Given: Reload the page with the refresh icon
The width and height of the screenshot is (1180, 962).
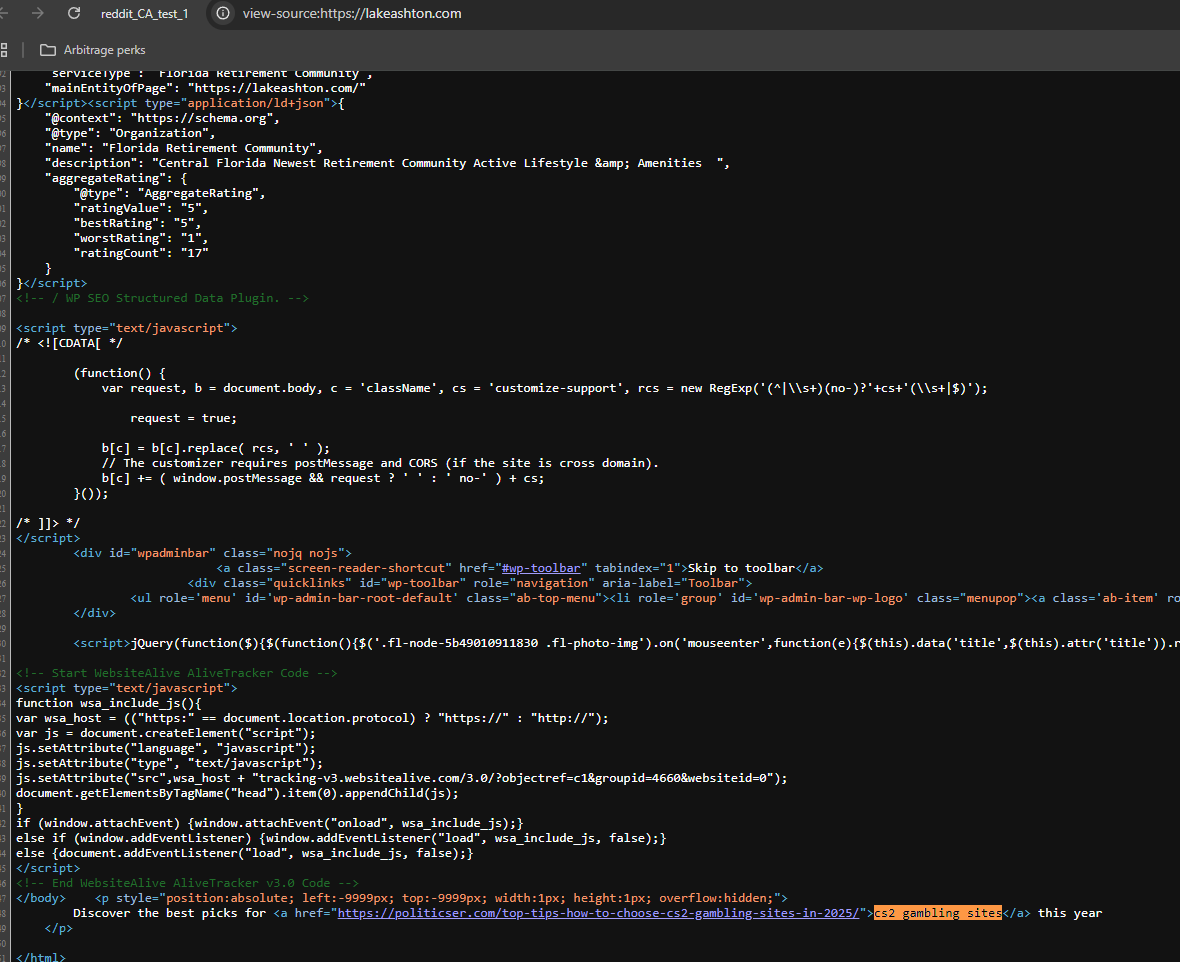Looking at the screenshot, I should click(73, 14).
